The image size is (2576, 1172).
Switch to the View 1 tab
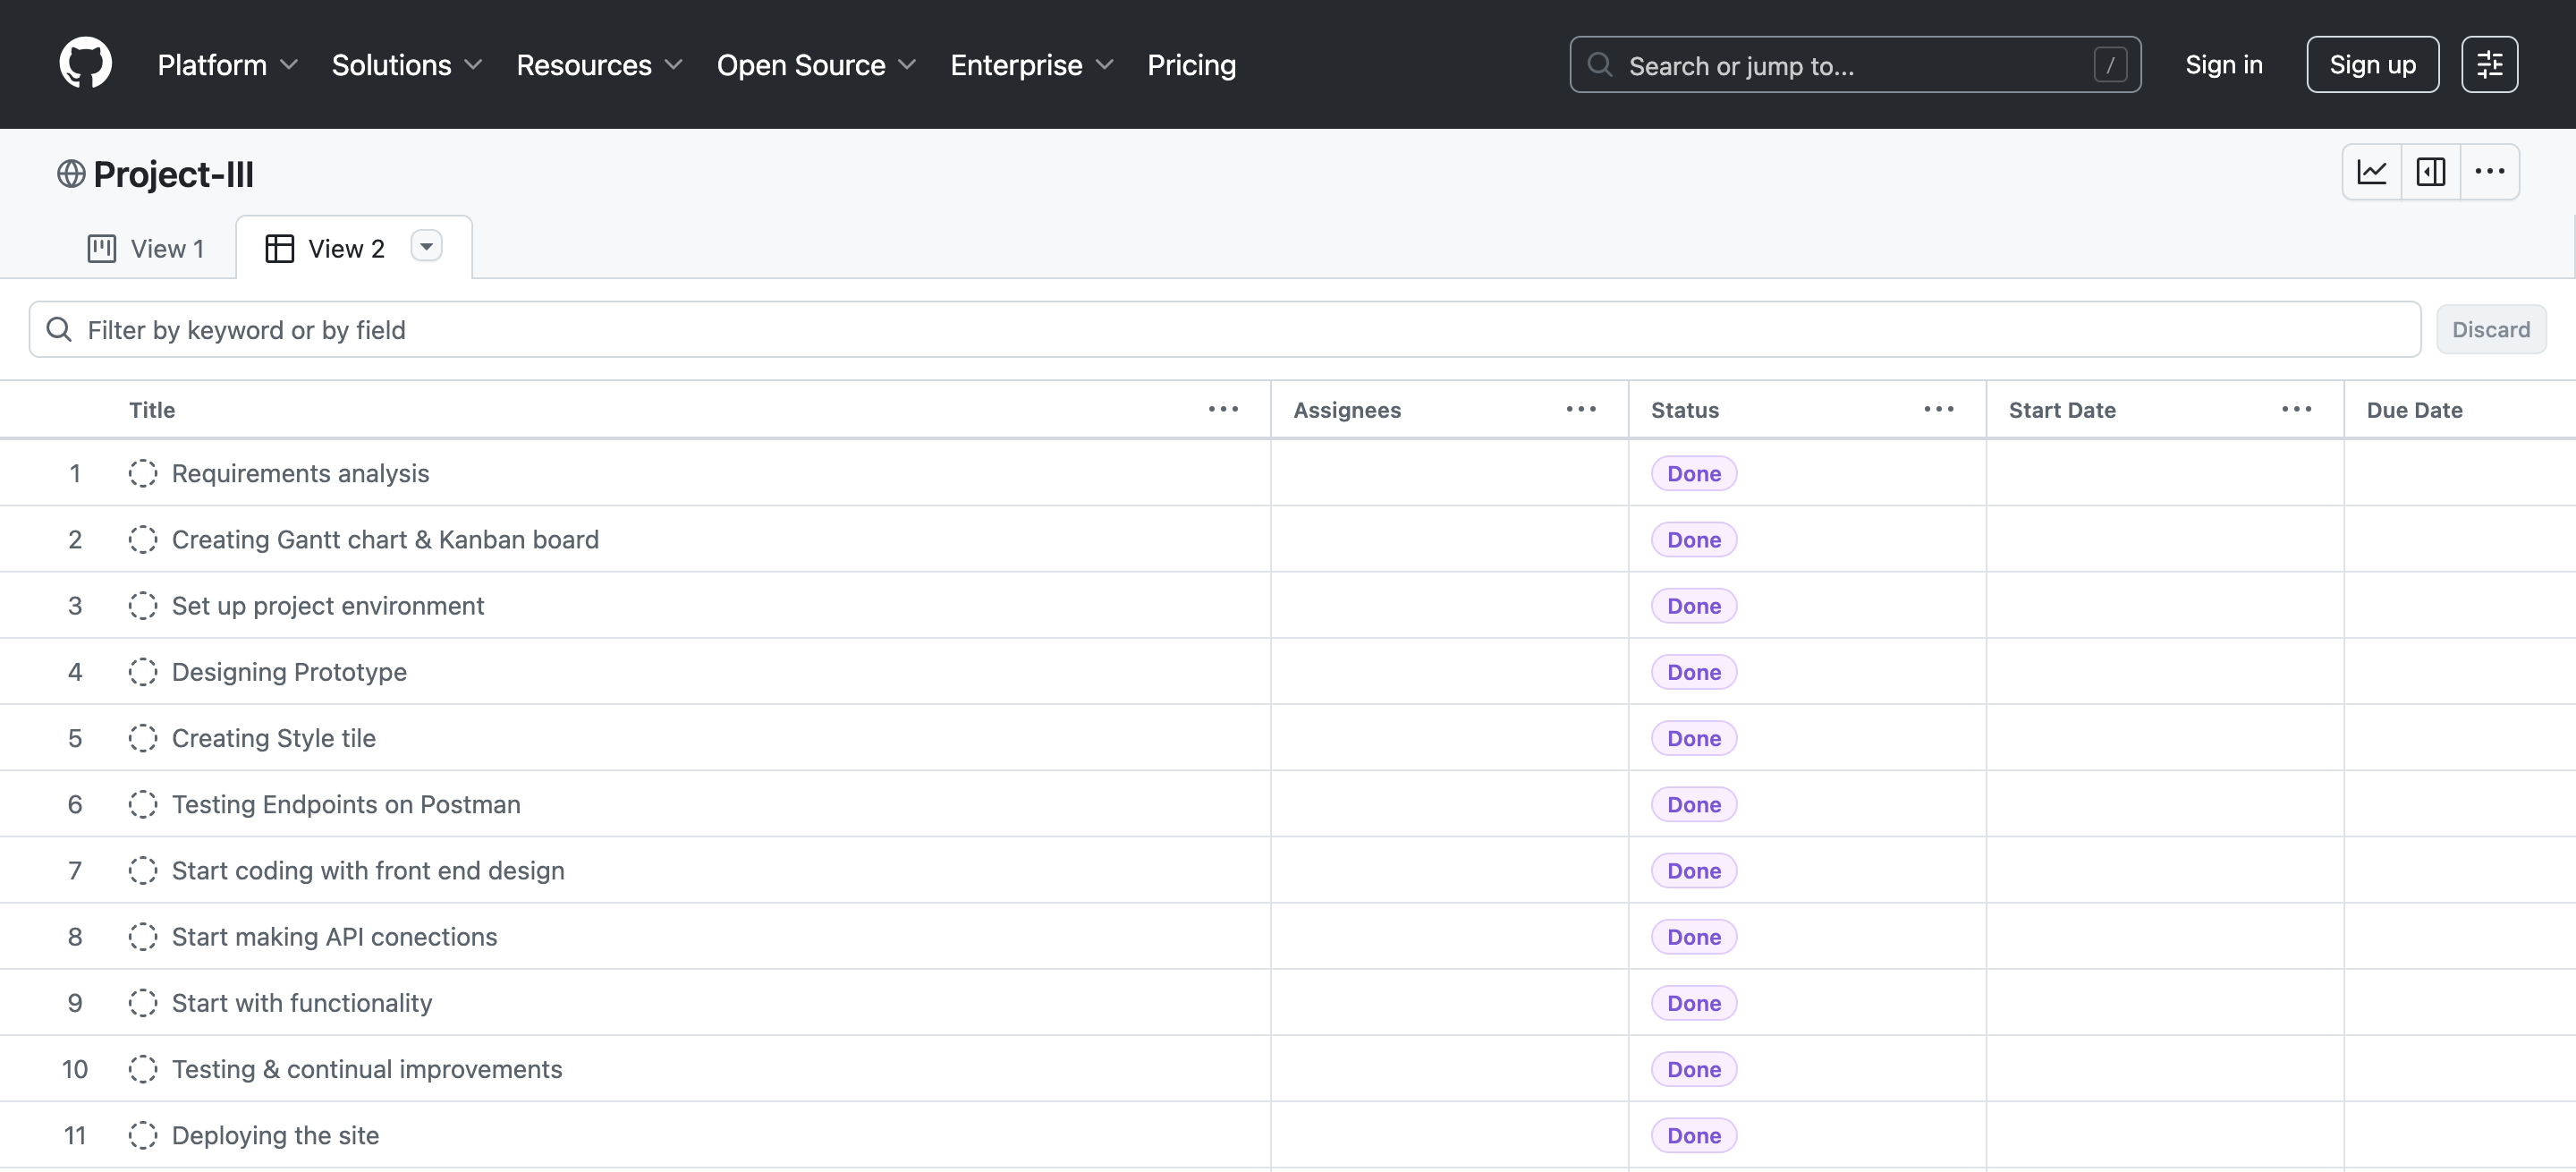click(146, 248)
